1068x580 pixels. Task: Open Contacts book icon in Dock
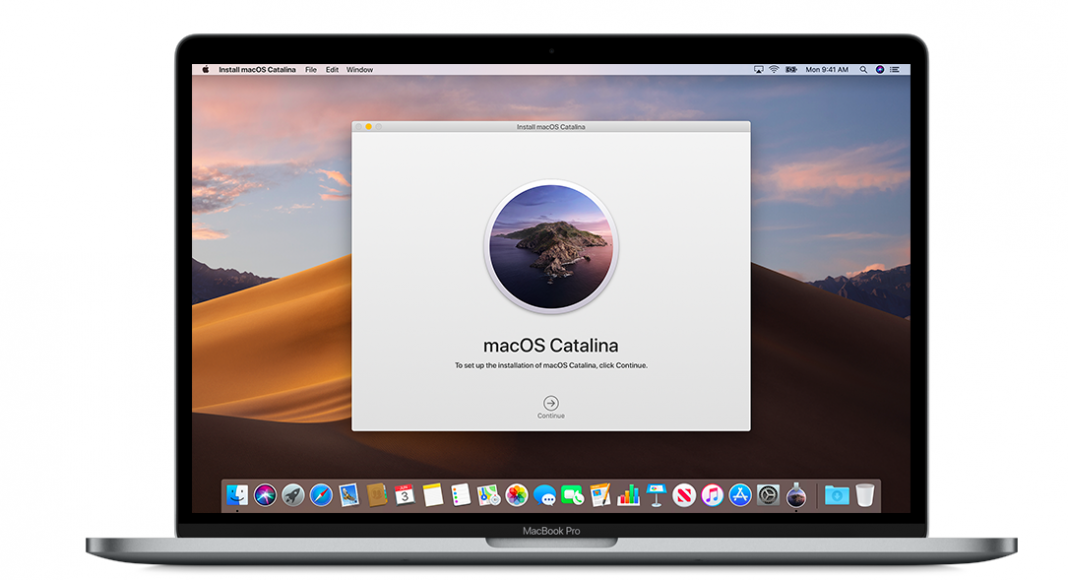[x=377, y=495]
